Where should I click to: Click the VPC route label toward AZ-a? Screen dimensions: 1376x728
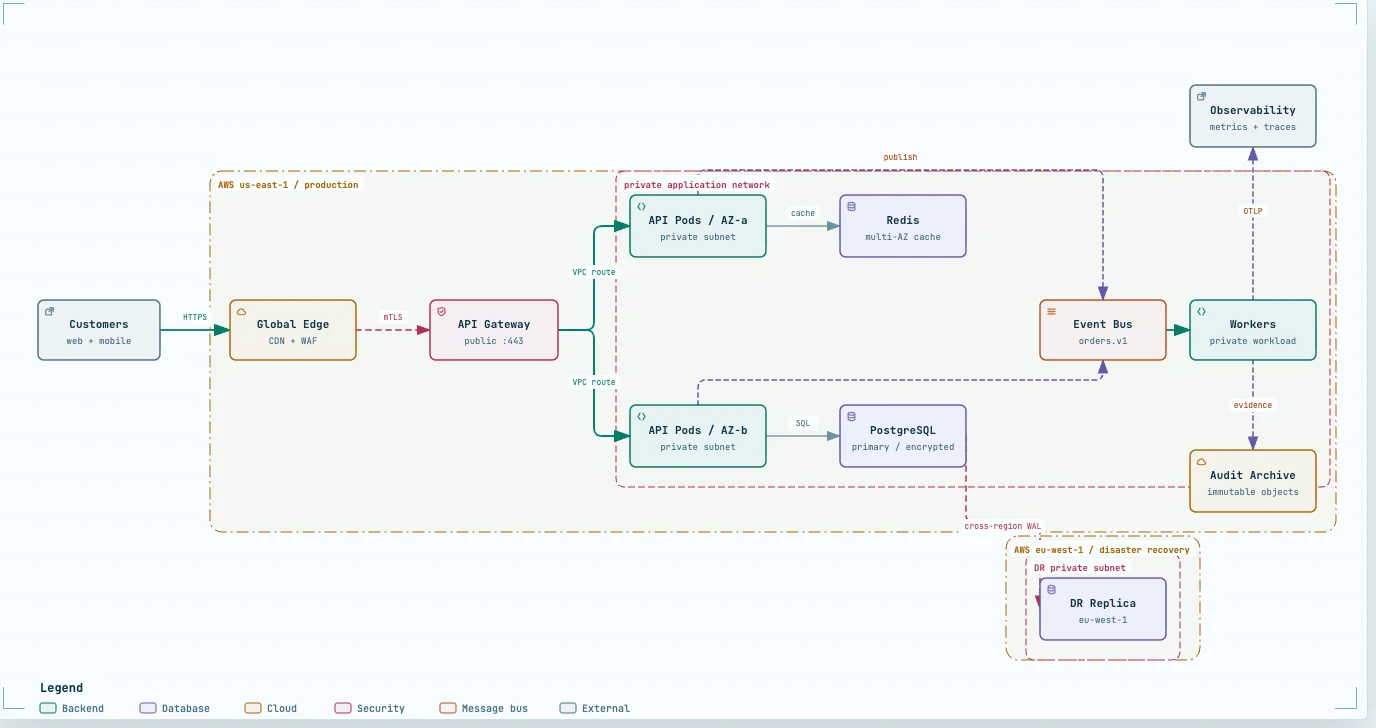(594, 272)
